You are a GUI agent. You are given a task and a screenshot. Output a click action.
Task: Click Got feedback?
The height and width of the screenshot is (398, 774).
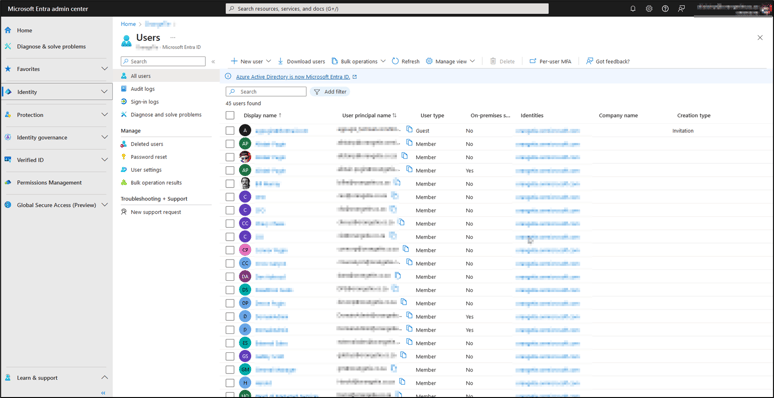608,61
